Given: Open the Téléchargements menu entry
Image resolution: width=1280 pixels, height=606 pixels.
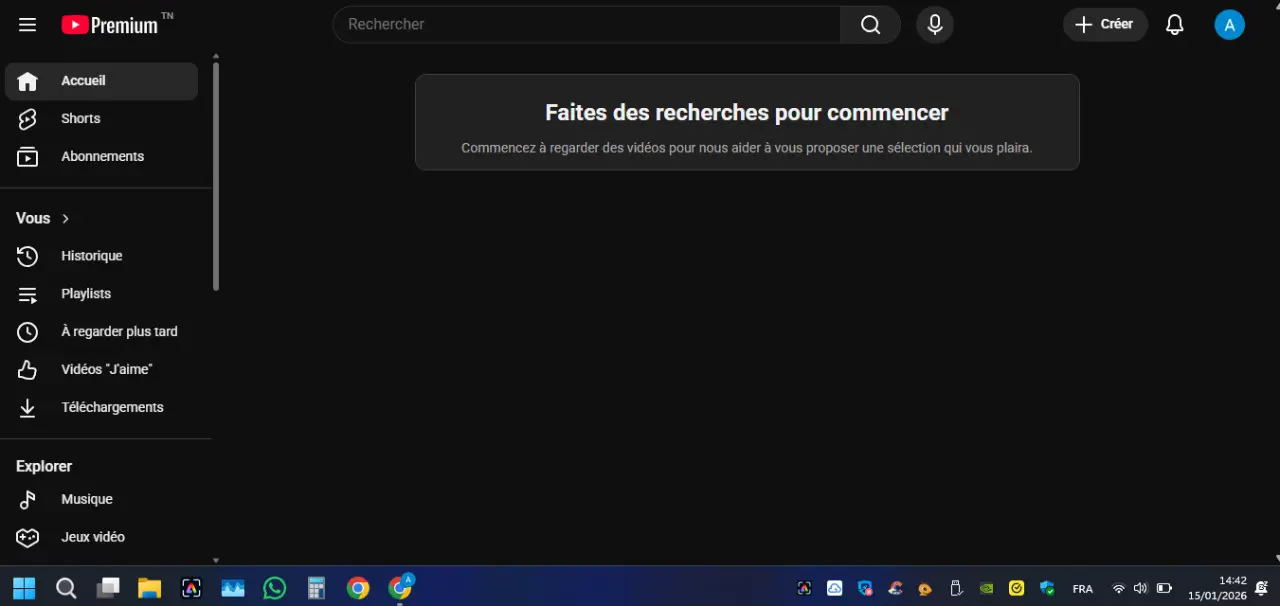Looking at the screenshot, I should 101,408.
